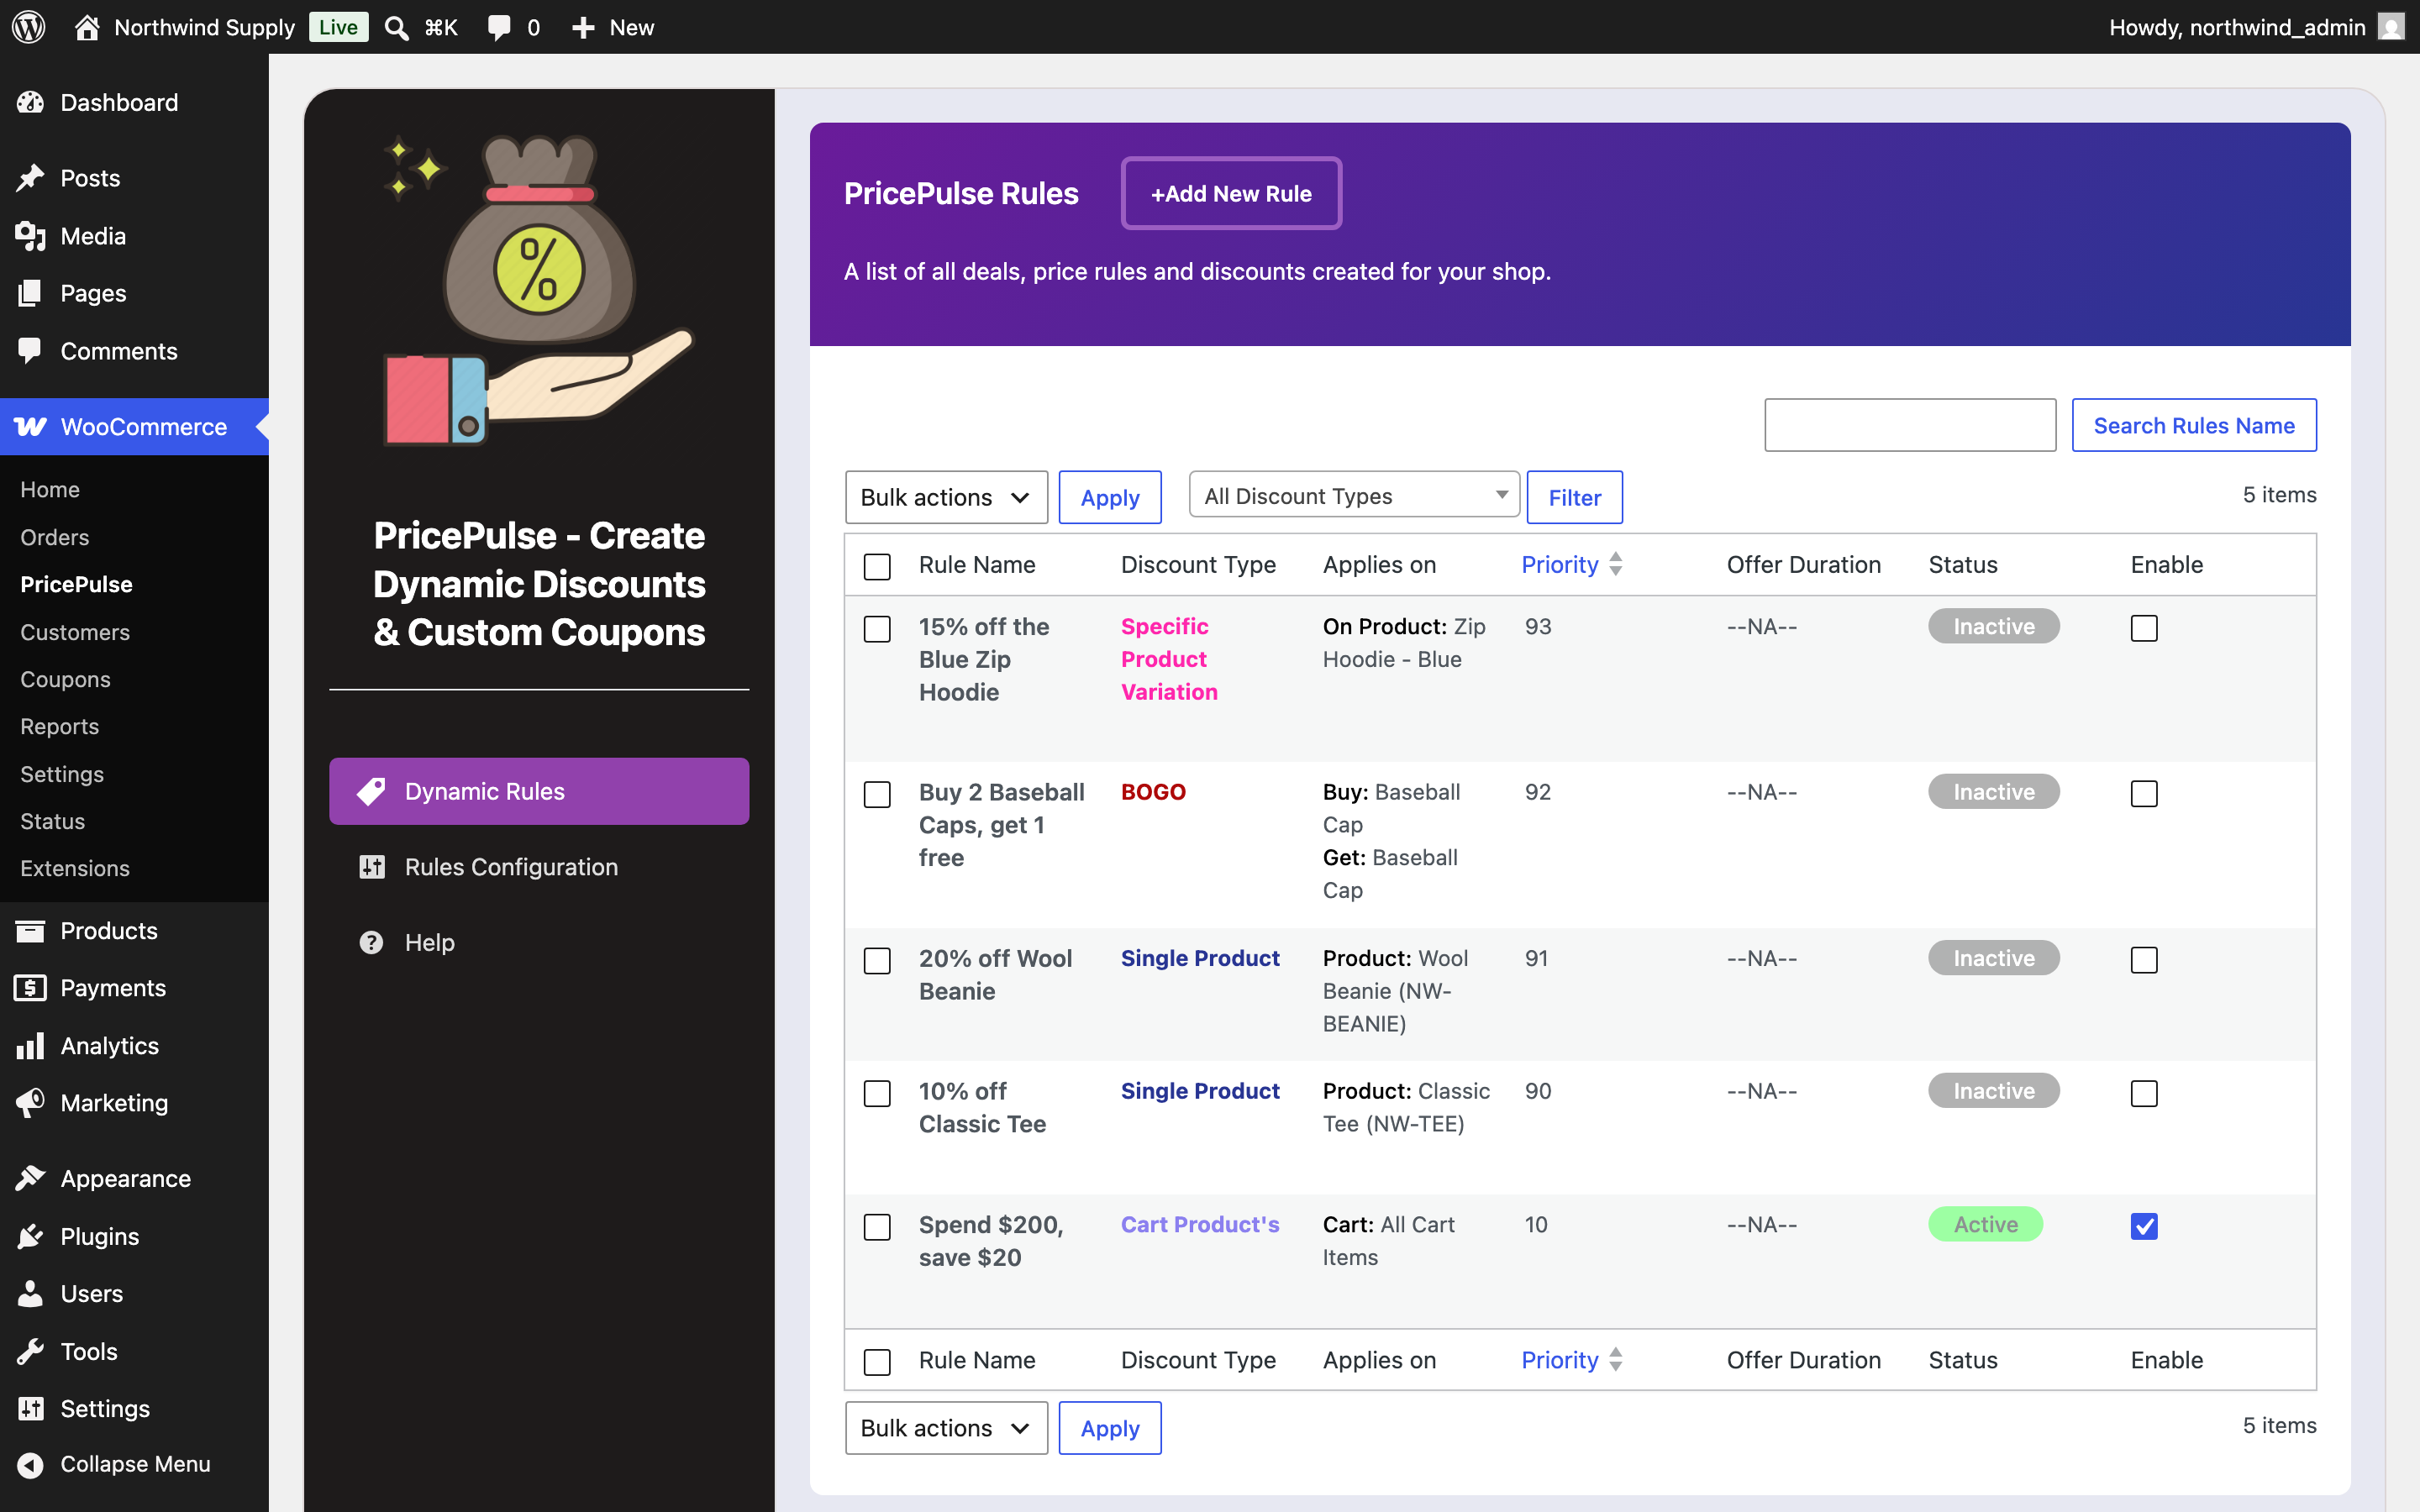Click the Comments icon in sidebar
This screenshot has height=1512, width=2420.
[x=30, y=351]
